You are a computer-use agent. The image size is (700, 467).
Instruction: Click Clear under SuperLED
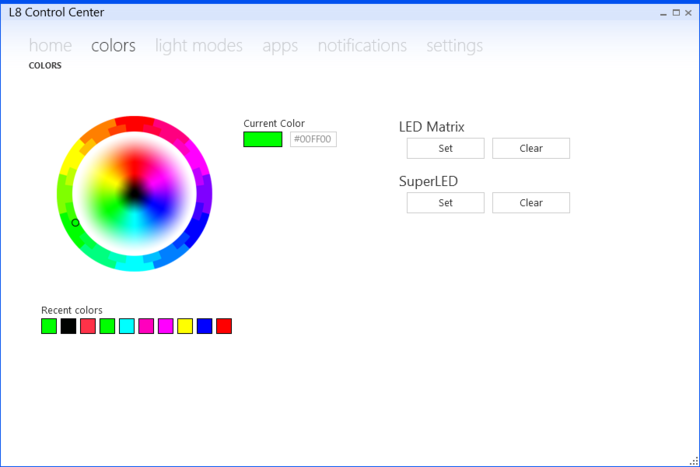[x=531, y=203]
